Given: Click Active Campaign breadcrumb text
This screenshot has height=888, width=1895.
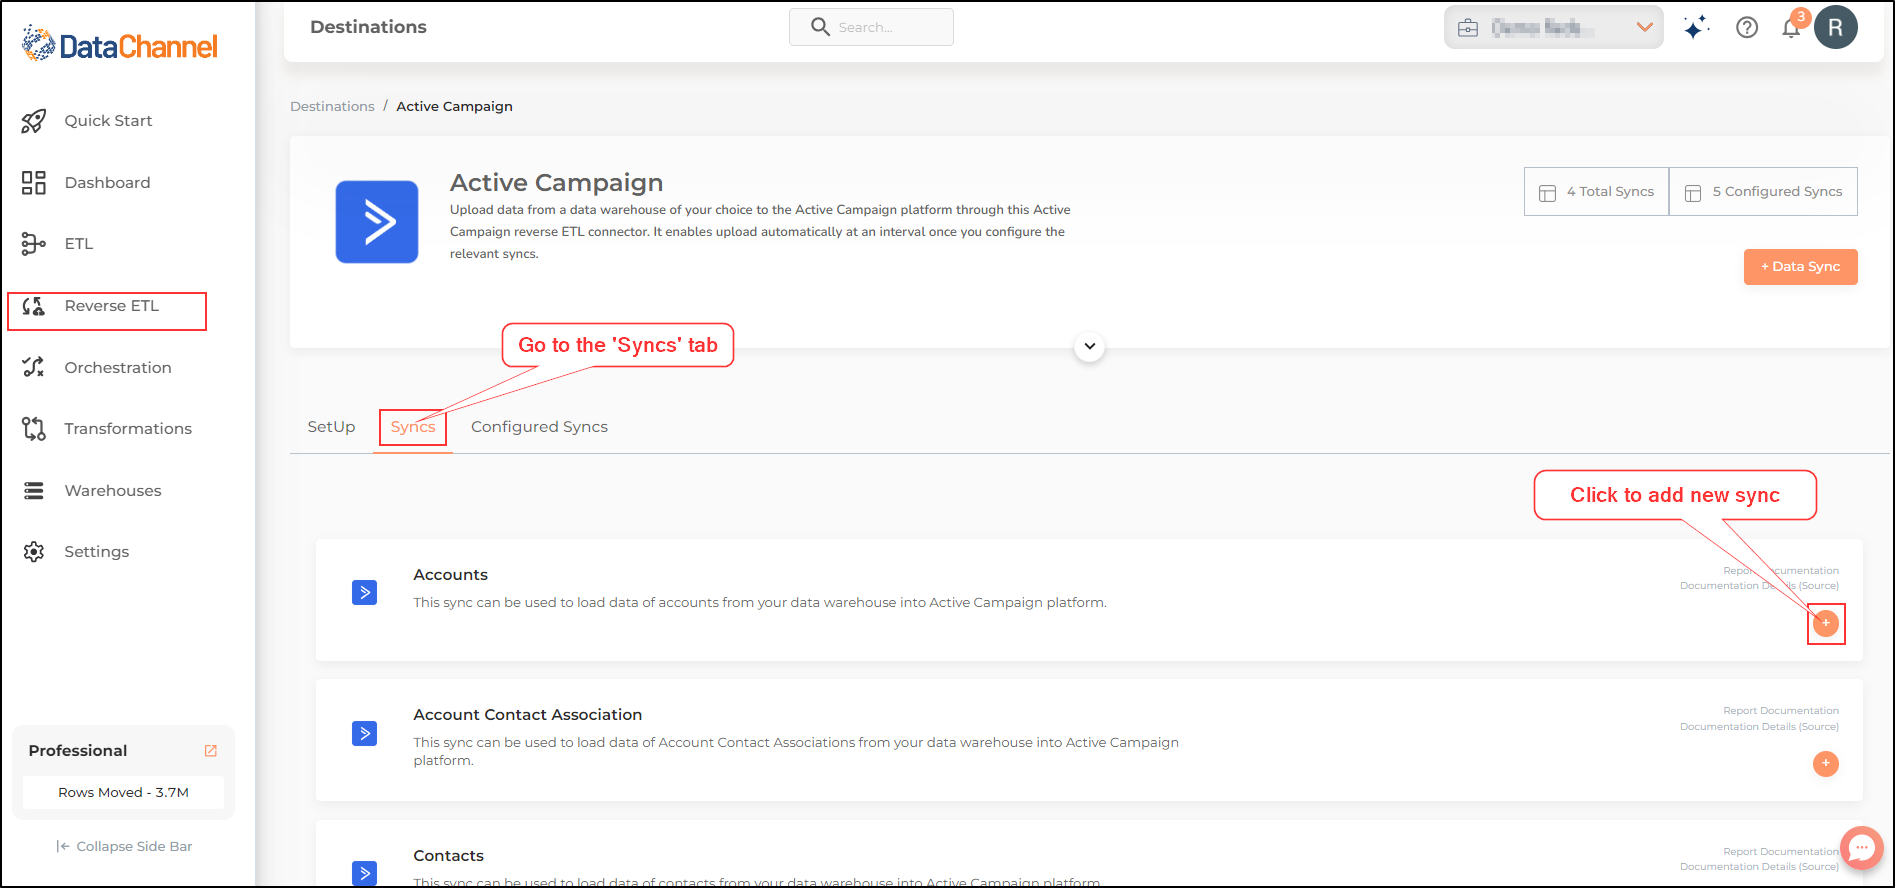Looking at the screenshot, I should [454, 106].
